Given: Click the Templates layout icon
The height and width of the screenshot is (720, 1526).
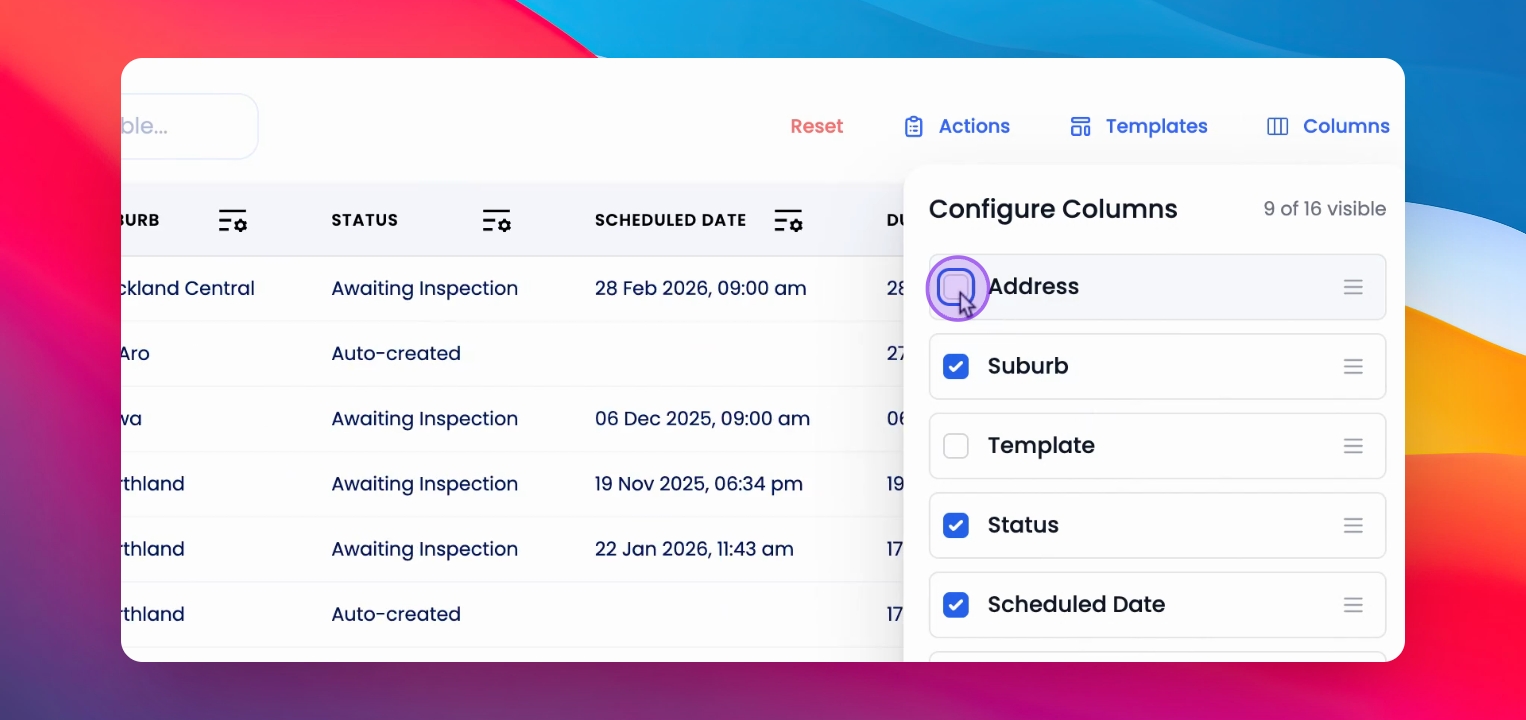Looking at the screenshot, I should pyautogui.click(x=1080, y=127).
